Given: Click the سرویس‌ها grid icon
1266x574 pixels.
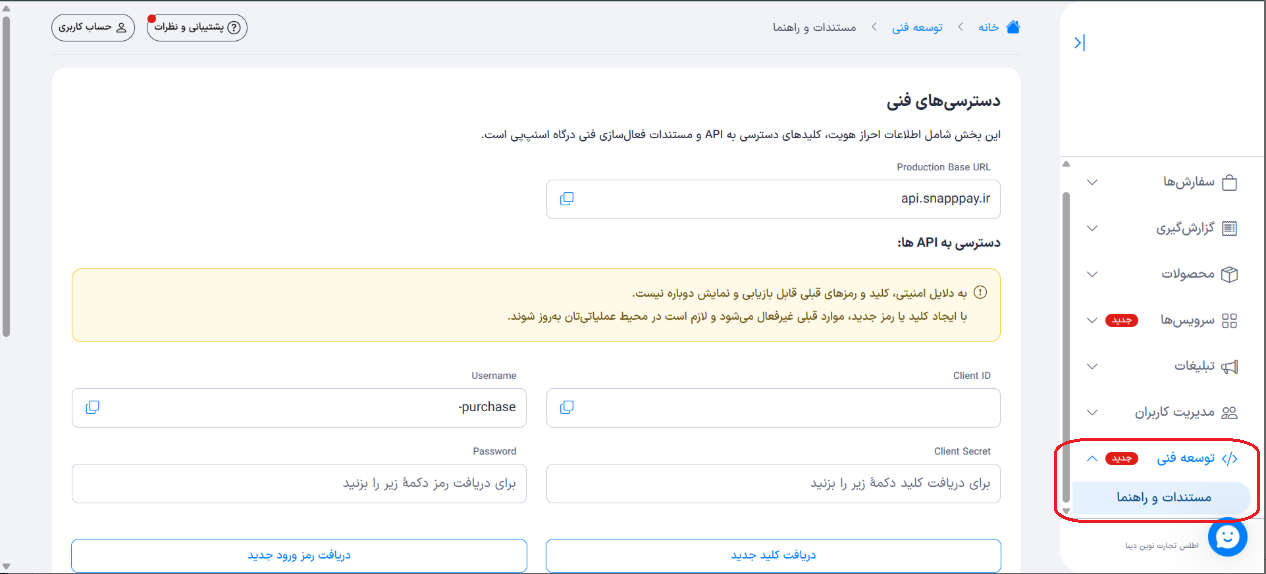Looking at the screenshot, I should pos(1230,320).
